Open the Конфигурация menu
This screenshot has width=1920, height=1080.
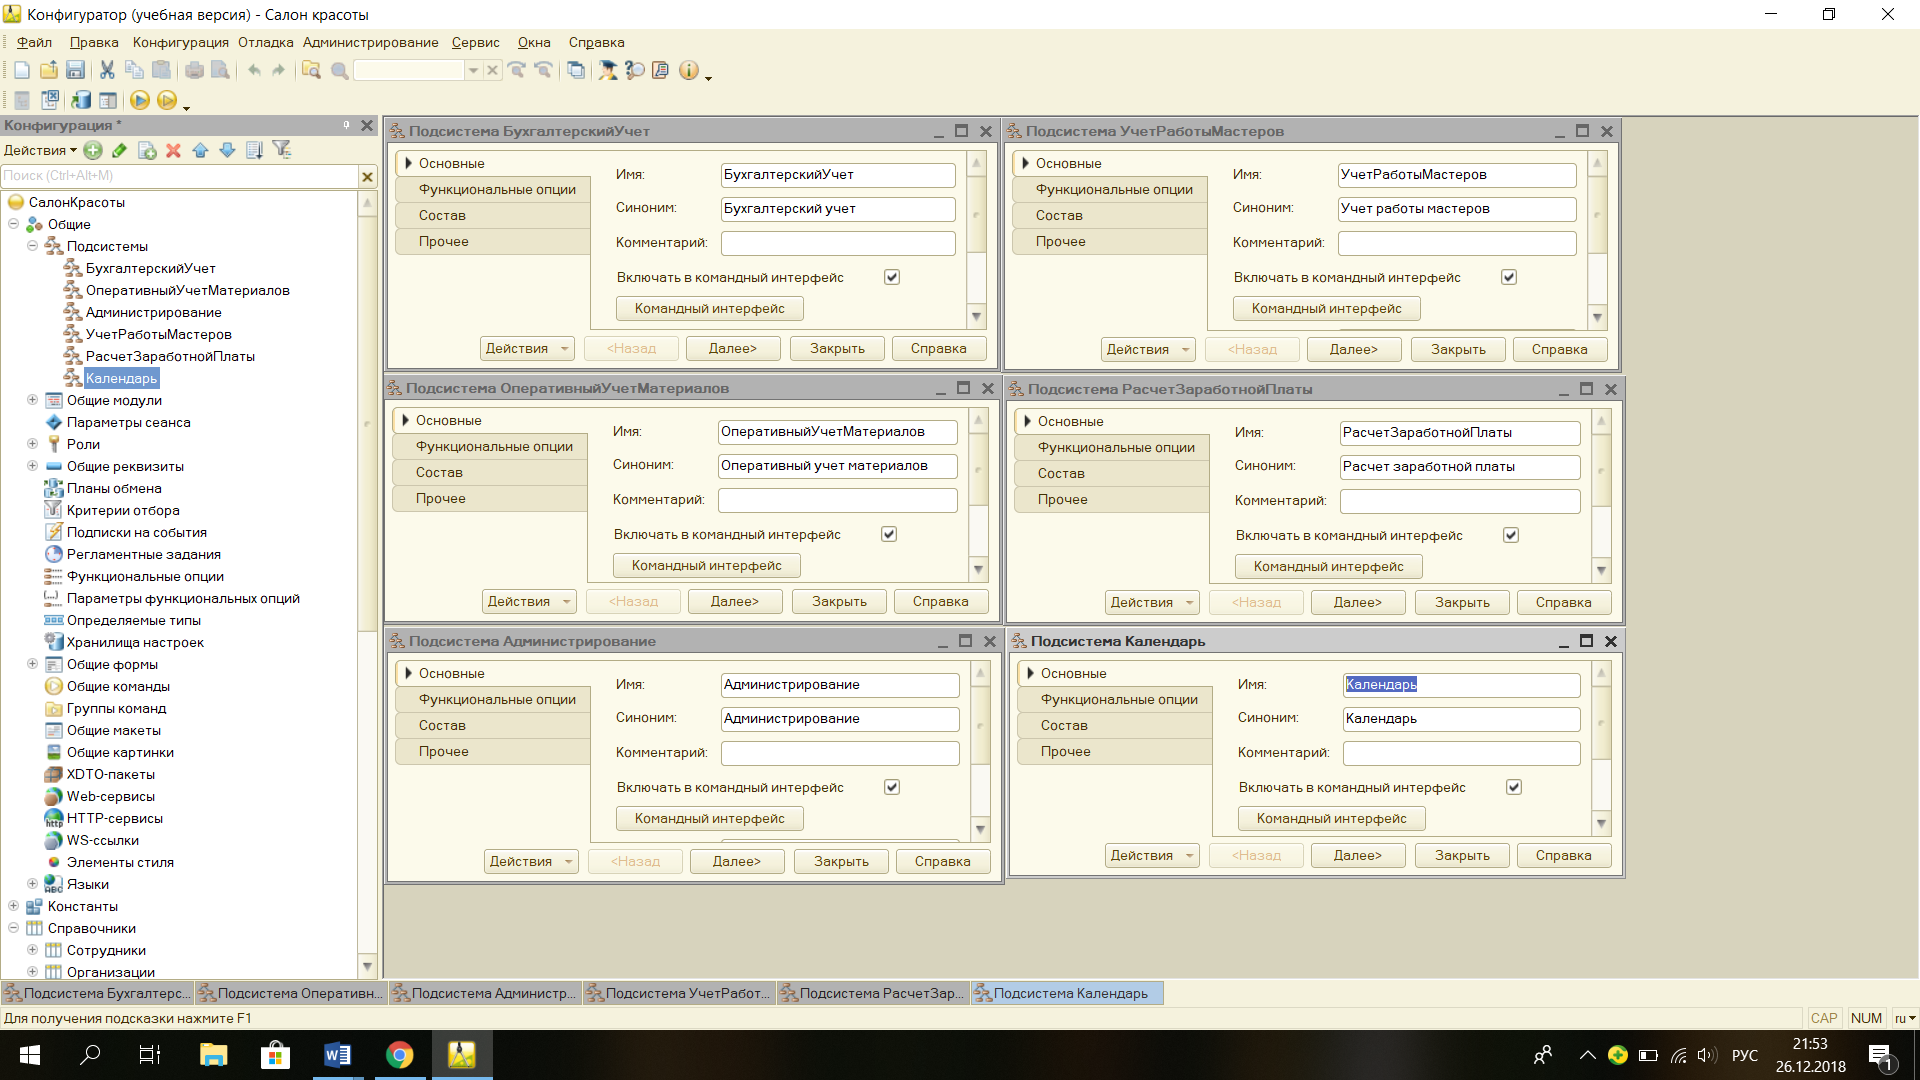coord(181,42)
